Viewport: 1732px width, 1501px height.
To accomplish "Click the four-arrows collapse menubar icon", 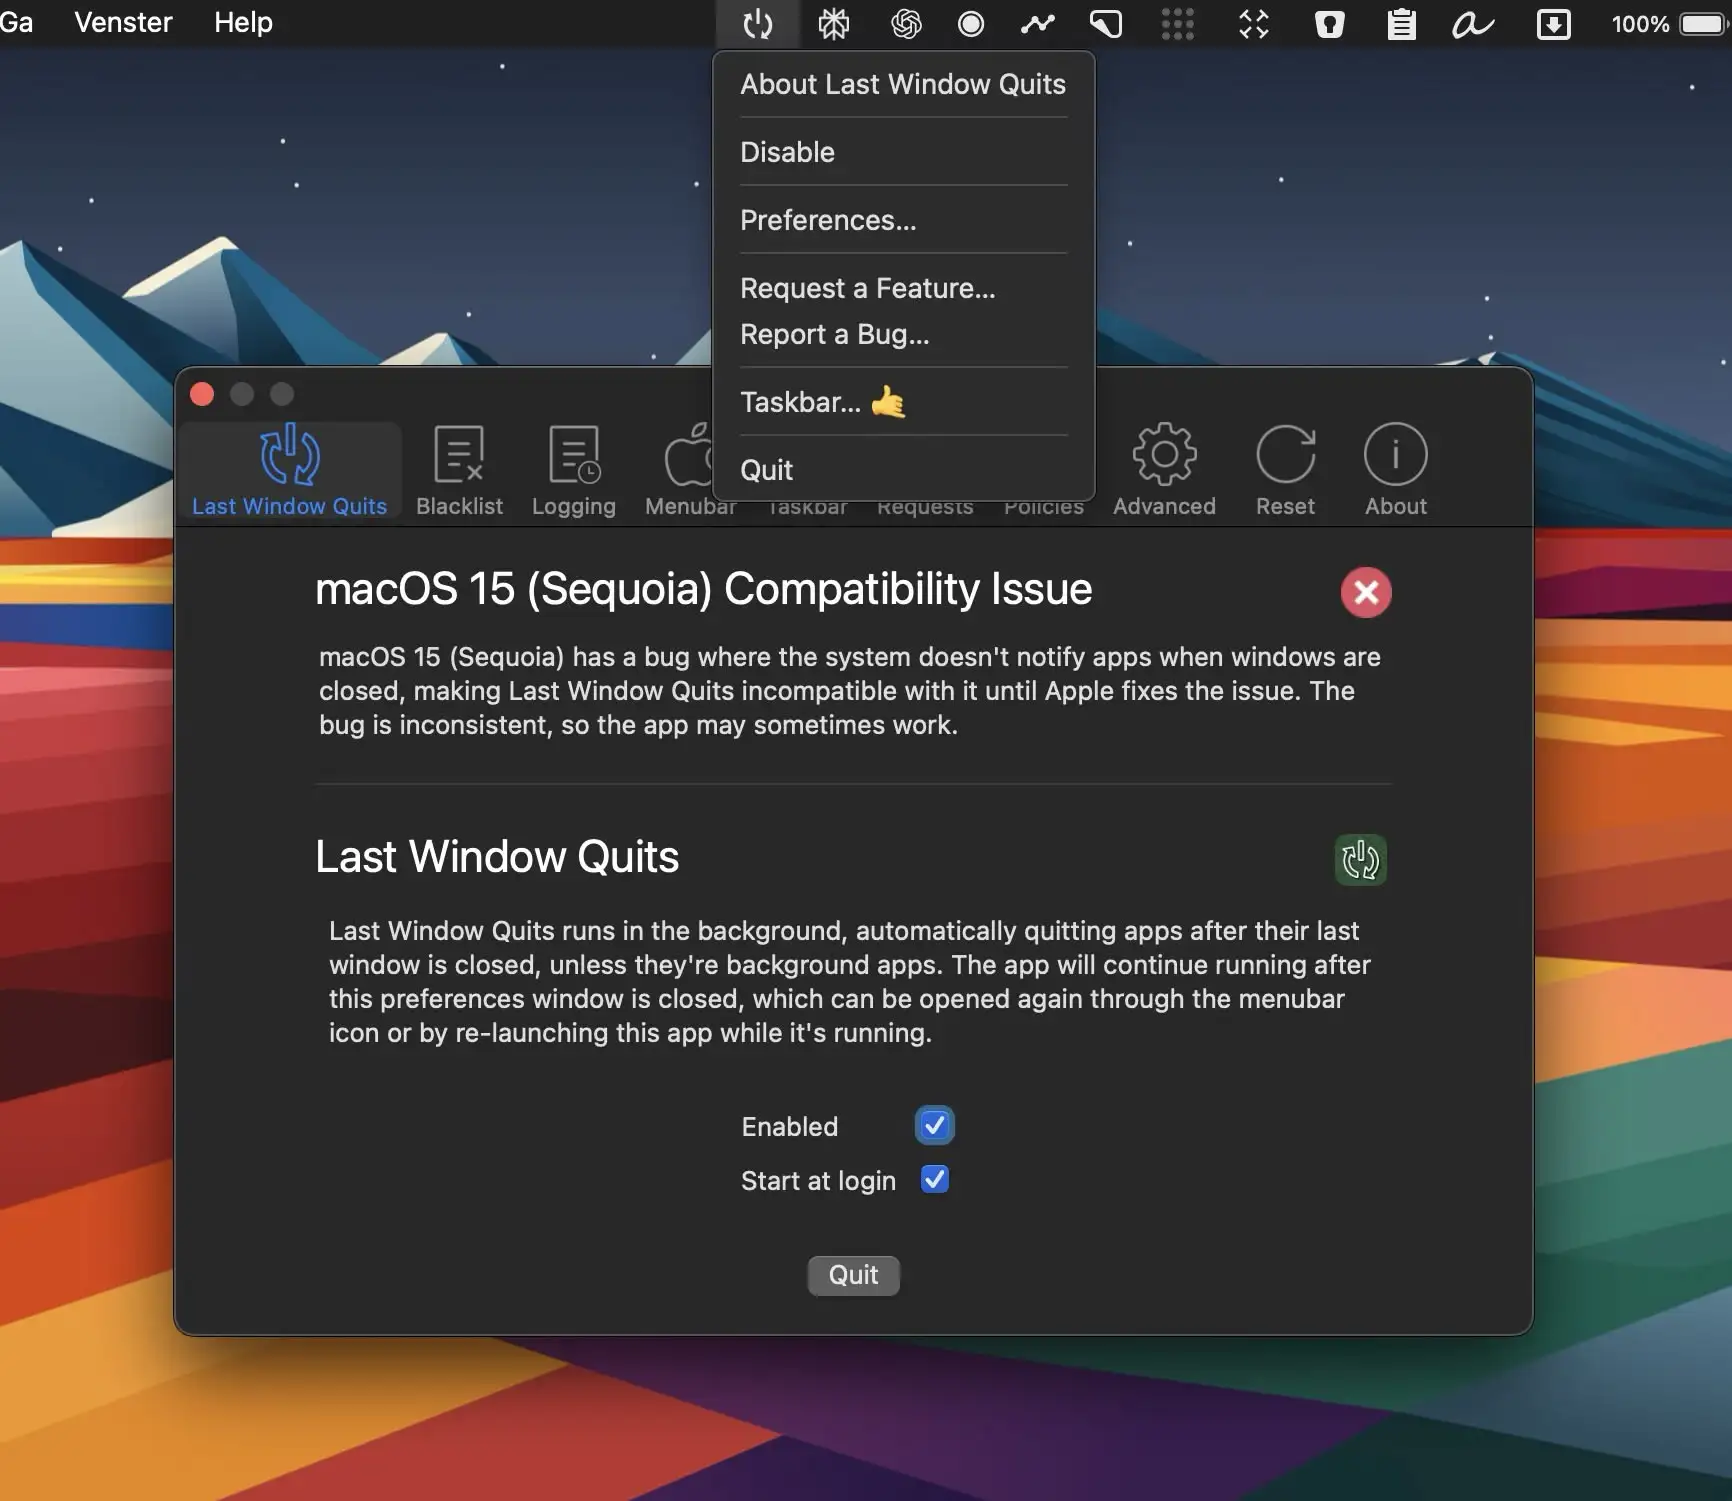I will (1253, 23).
